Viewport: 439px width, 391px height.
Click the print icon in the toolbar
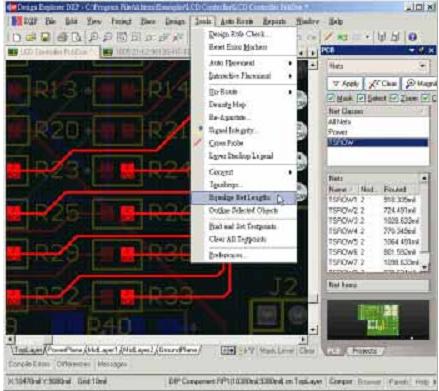pyautogui.click(x=62, y=37)
